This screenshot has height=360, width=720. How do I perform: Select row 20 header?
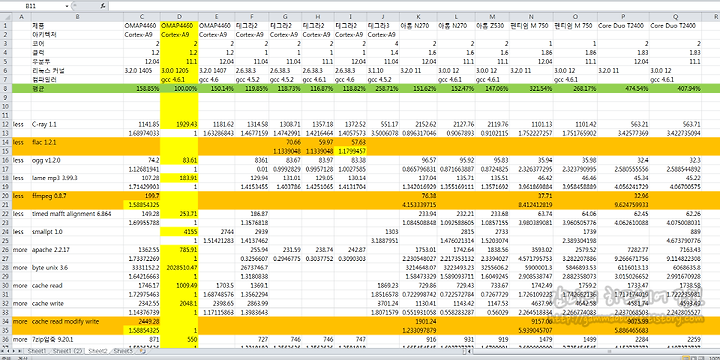coord(6,196)
